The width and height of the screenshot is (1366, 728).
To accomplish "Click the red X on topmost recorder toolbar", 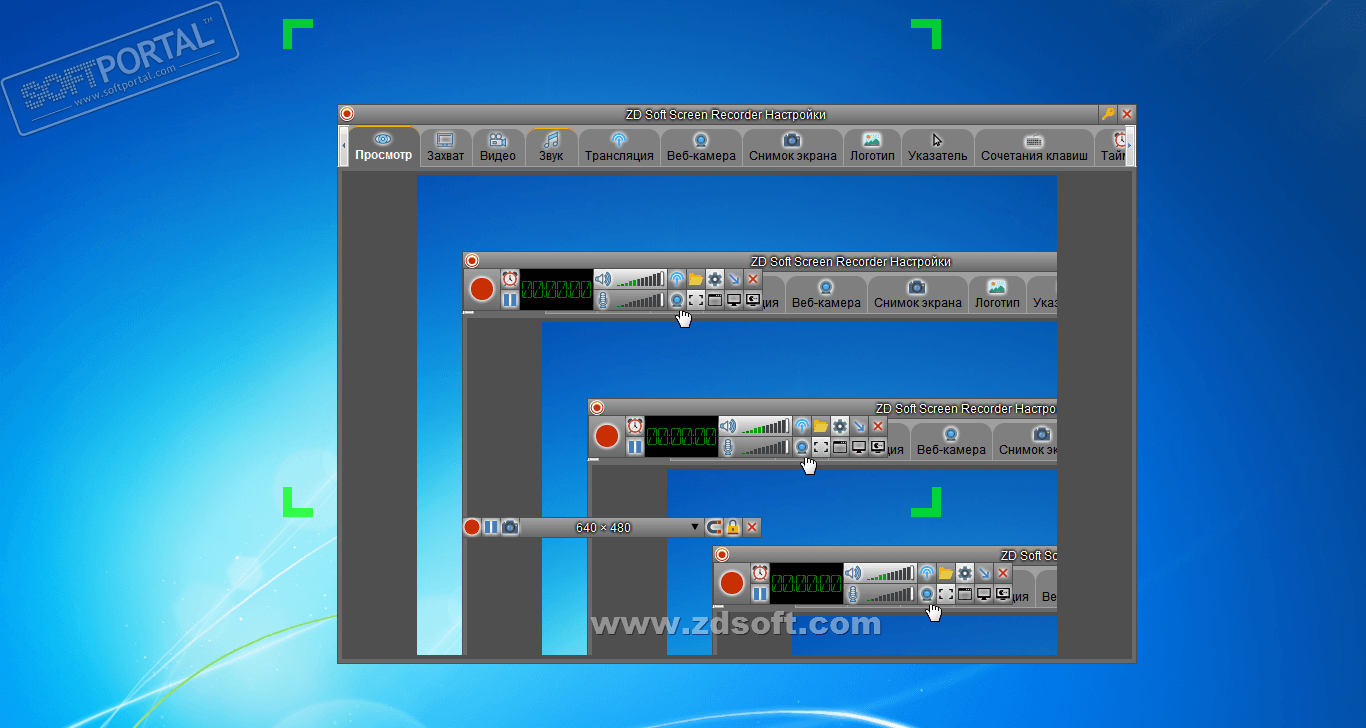I will [753, 279].
